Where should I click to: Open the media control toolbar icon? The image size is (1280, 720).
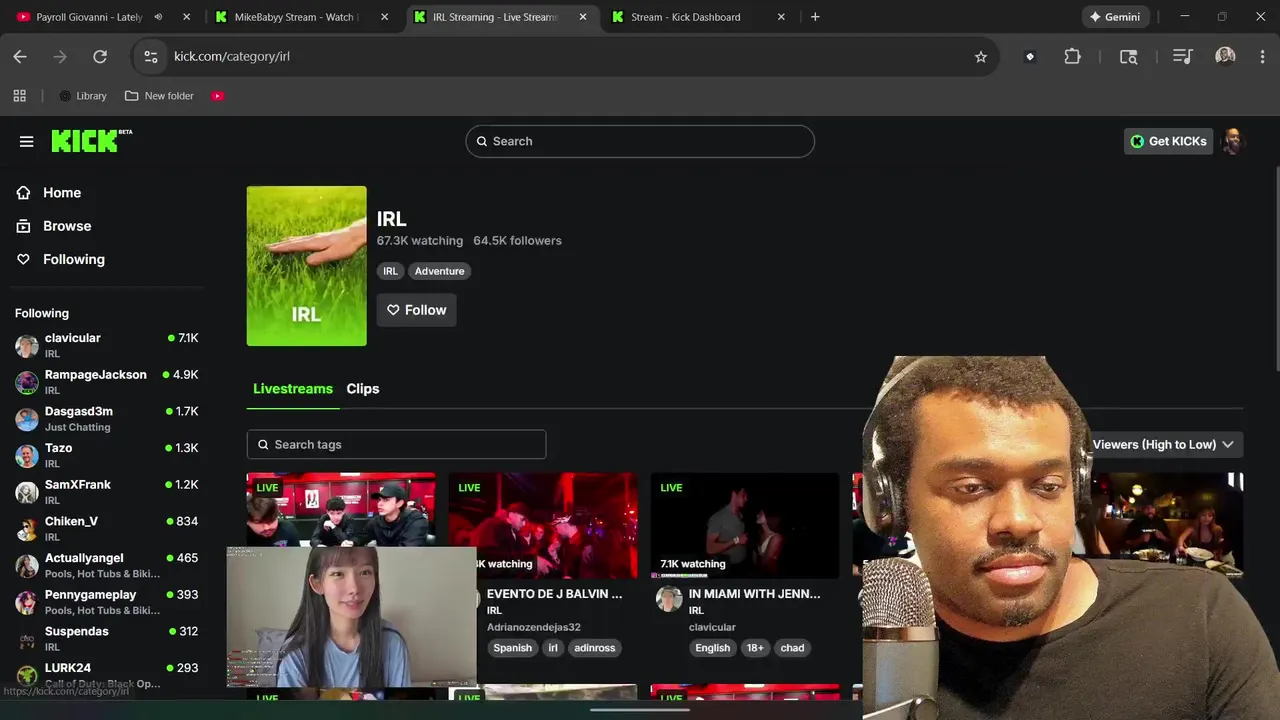[1183, 57]
